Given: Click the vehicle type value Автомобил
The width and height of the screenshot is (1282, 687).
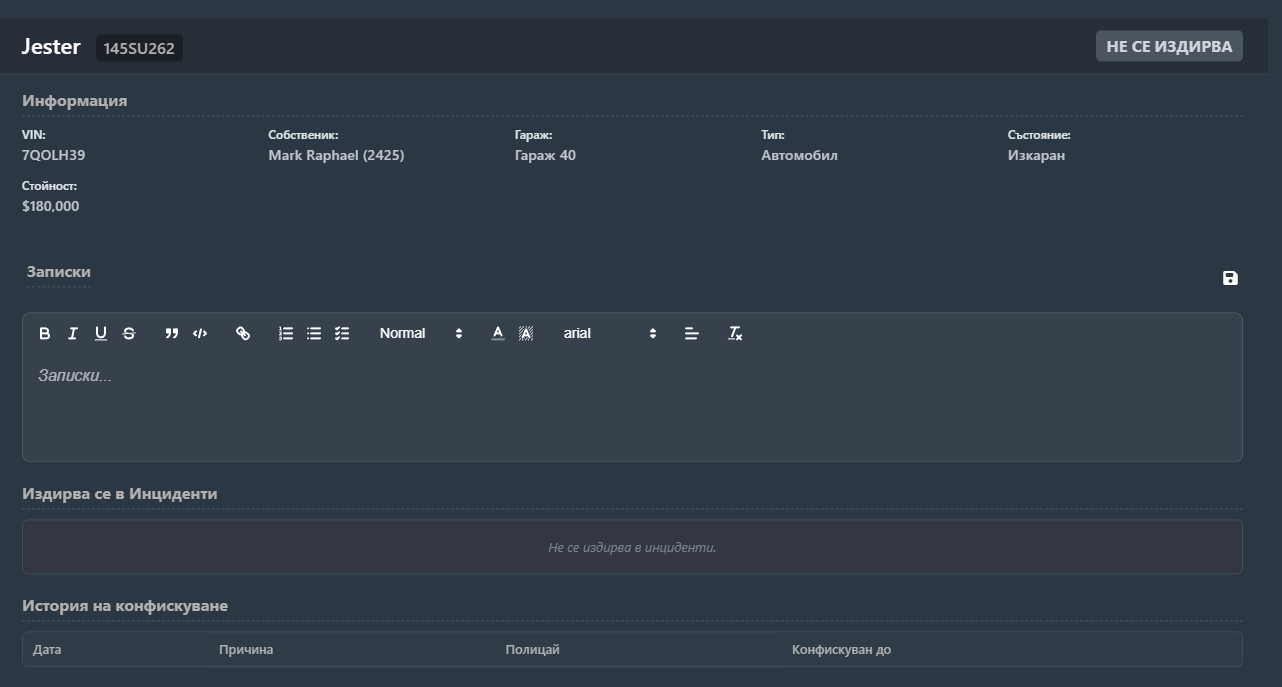Looking at the screenshot, I should click(799, 155).
